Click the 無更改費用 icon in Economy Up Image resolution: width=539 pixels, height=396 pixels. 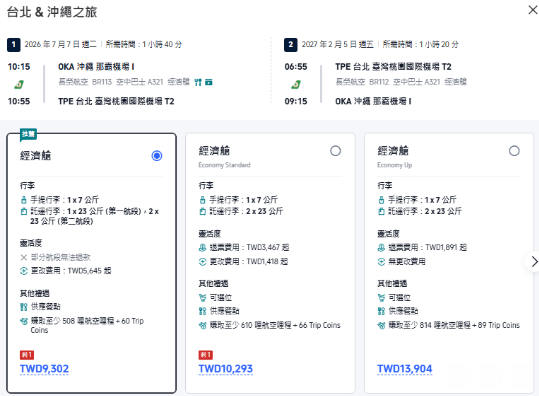381,262
